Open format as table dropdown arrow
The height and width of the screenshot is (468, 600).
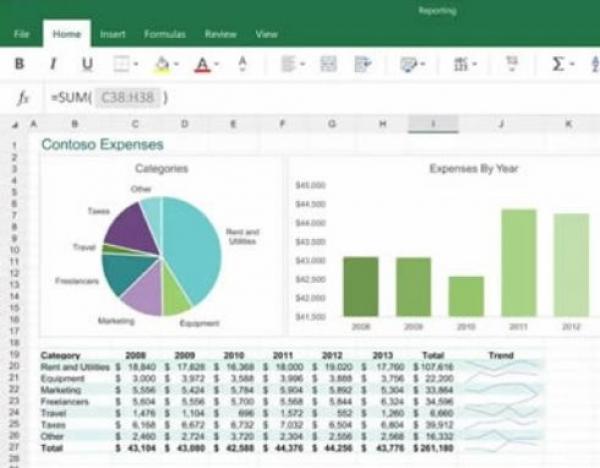423,64
